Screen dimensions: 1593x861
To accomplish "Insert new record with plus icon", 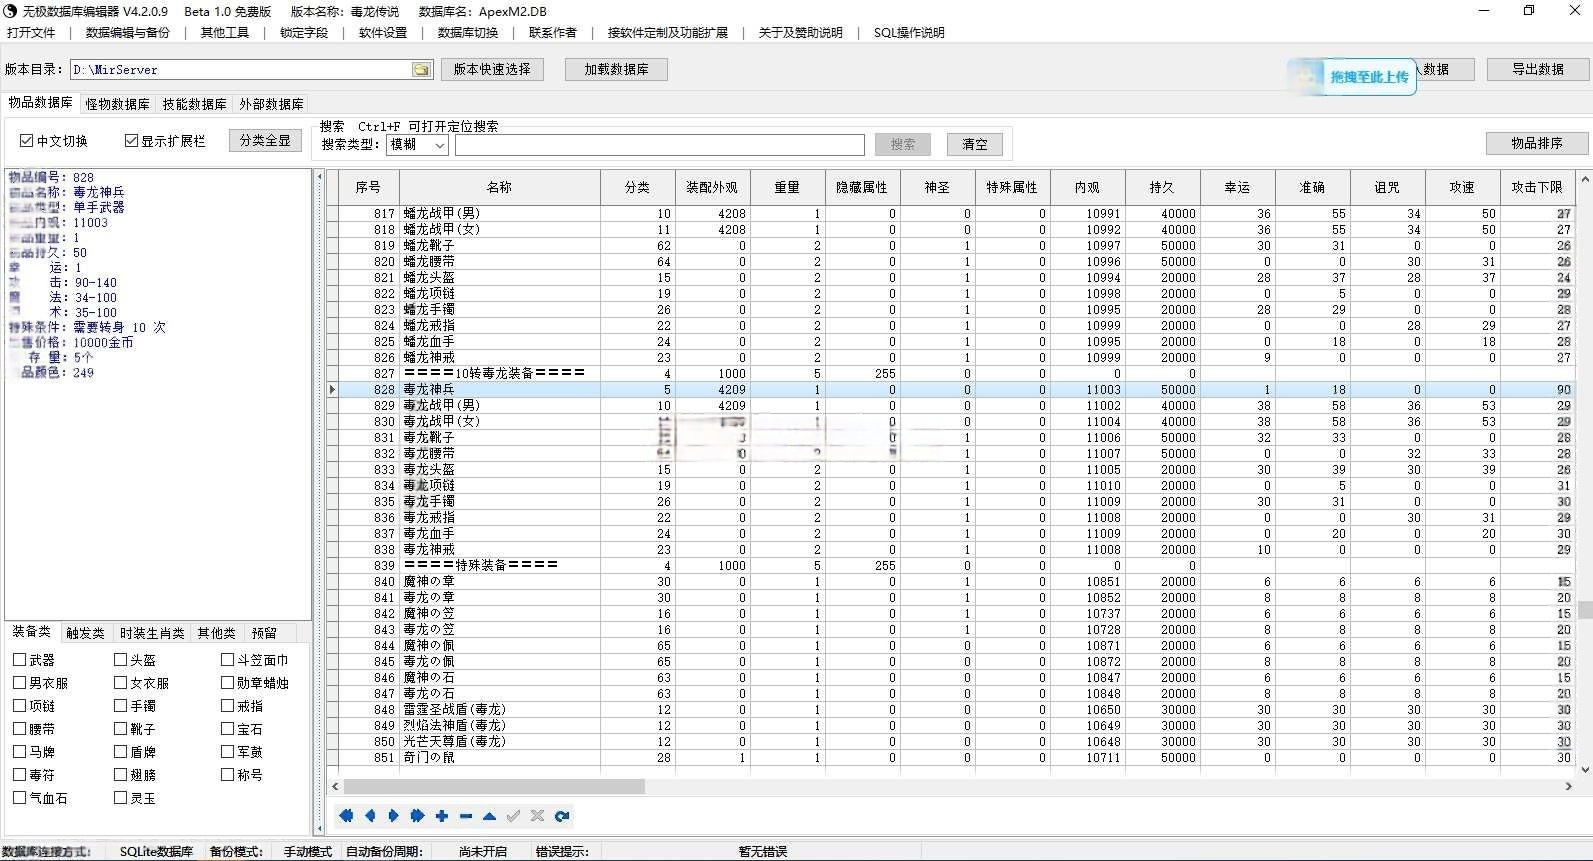I will pos(441,816).
